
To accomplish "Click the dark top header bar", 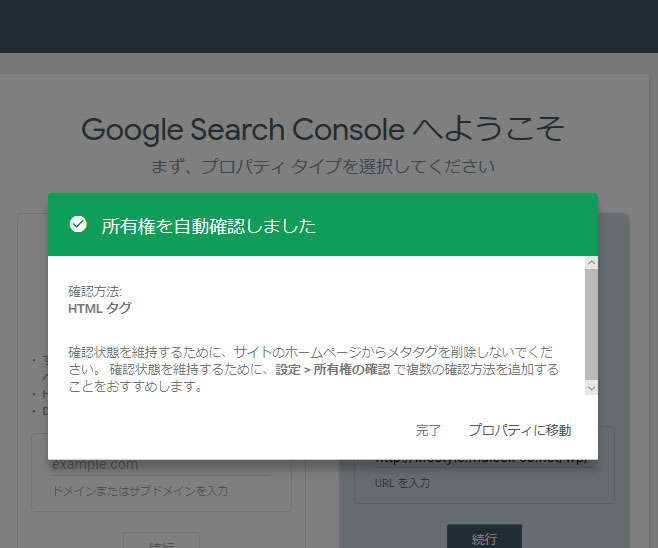I will point(329,26).
